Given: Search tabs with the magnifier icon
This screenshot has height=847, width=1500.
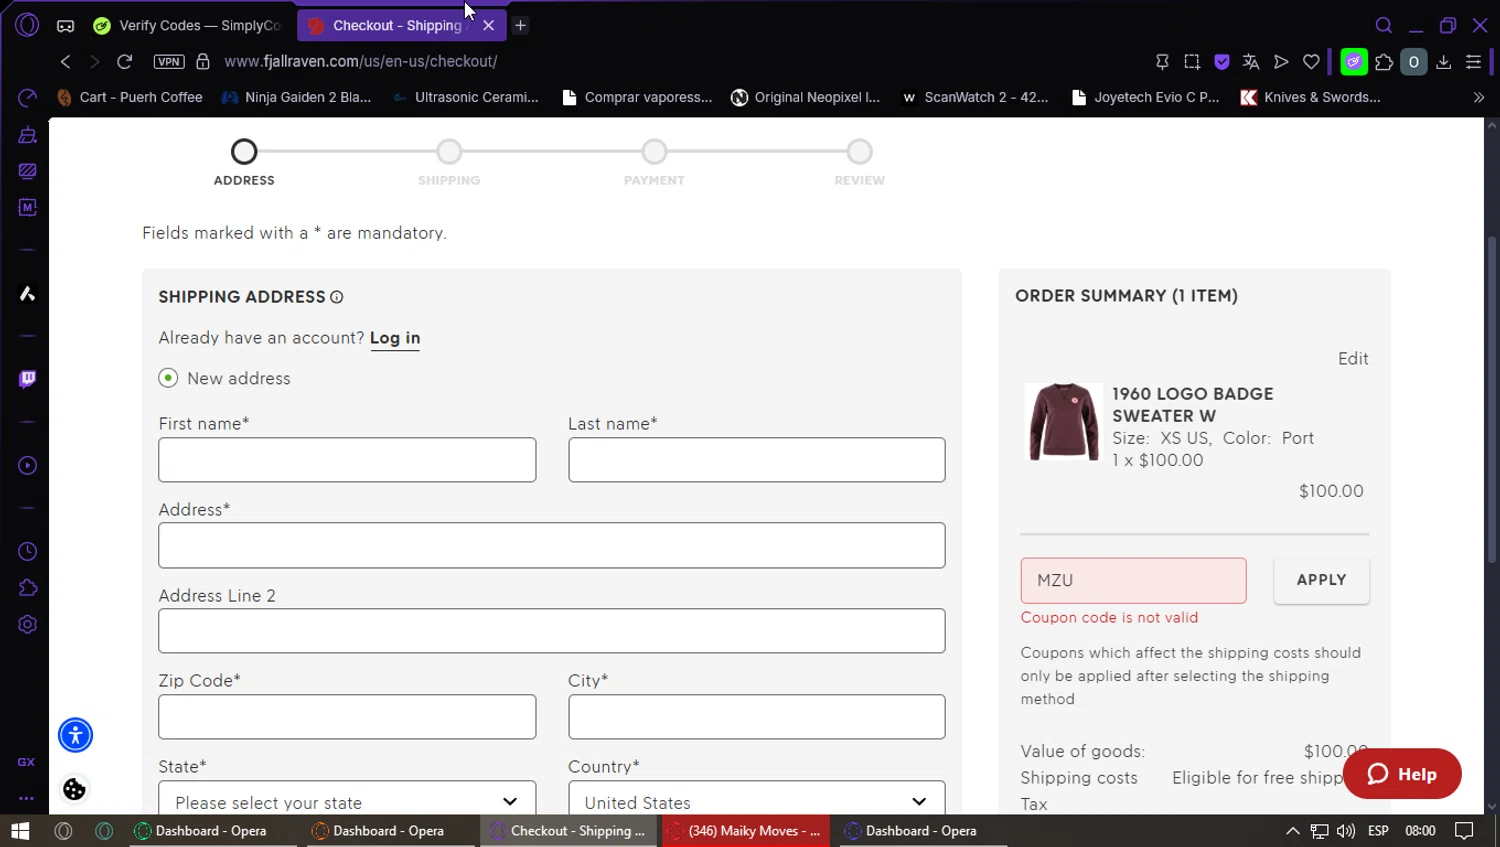Looking at the screenshot, I should 1384,25.
